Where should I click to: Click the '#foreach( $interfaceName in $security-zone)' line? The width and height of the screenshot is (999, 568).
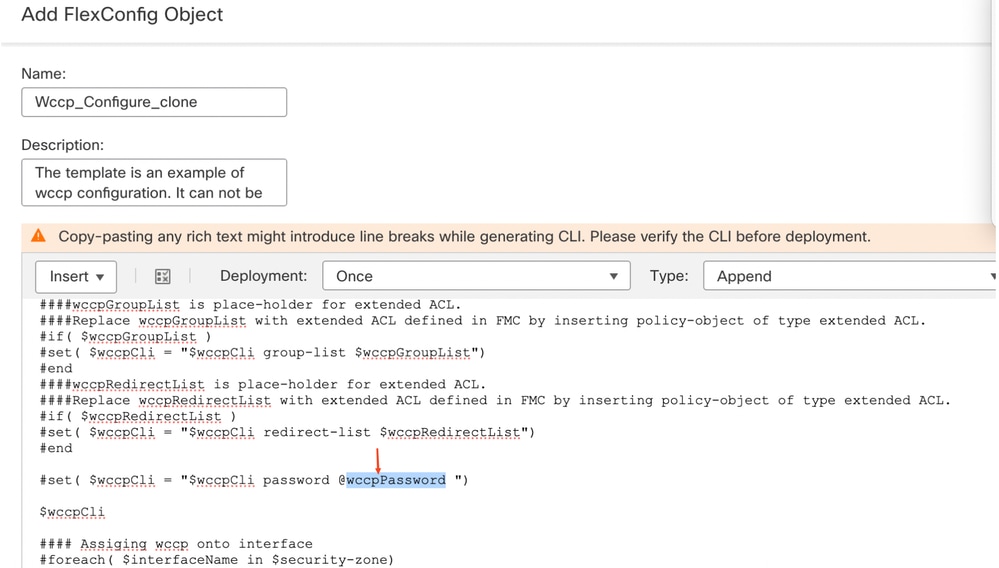217,560
